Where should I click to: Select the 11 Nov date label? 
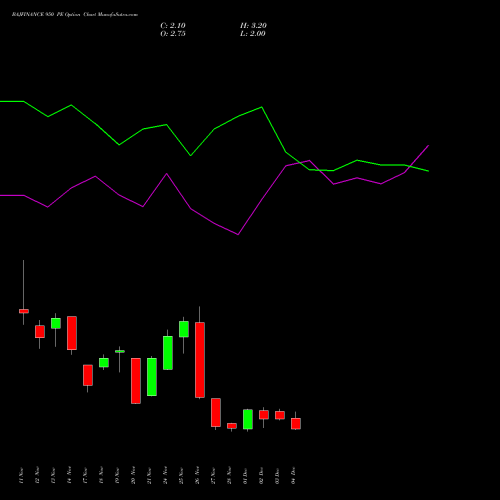21,476
